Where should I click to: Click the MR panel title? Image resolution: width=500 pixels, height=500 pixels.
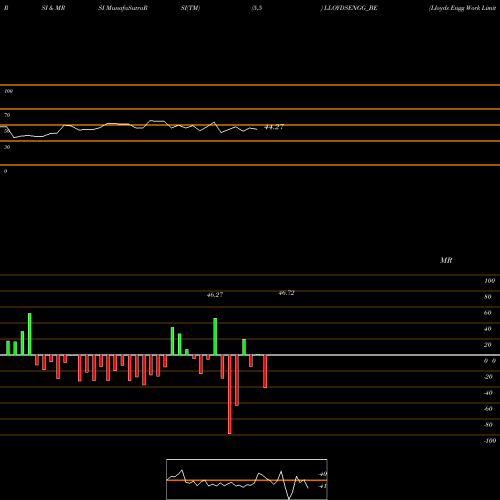[446, 260]
